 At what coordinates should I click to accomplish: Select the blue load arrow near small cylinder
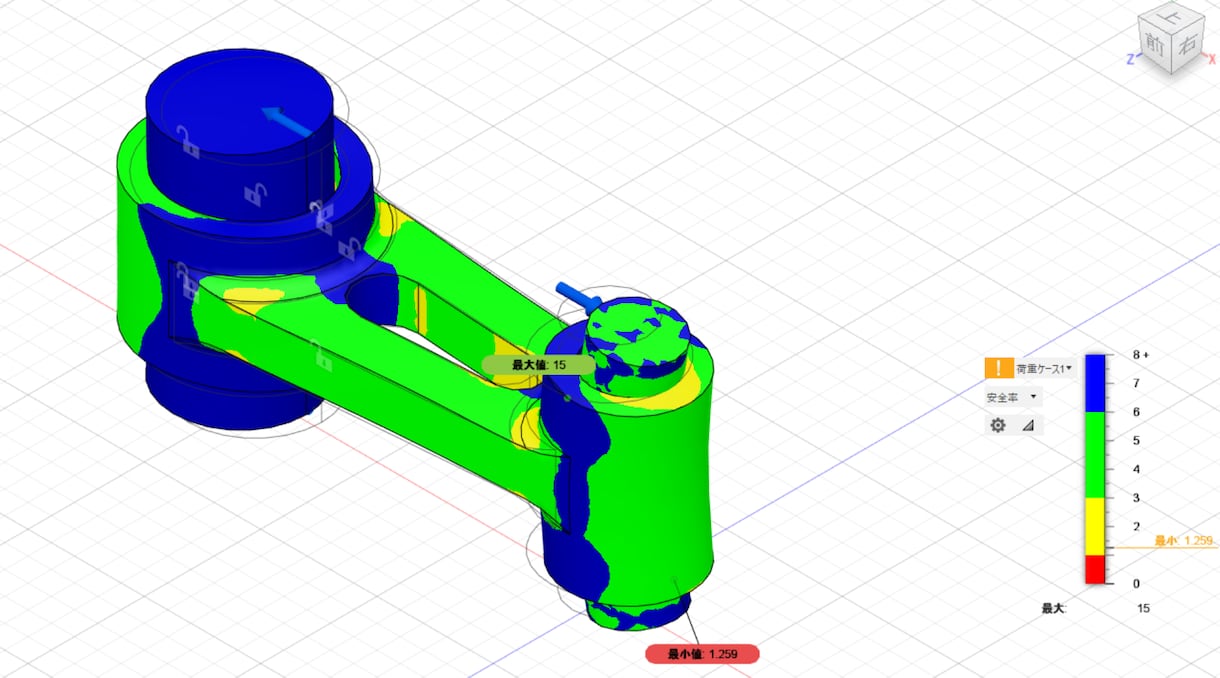tap(578, 296)
